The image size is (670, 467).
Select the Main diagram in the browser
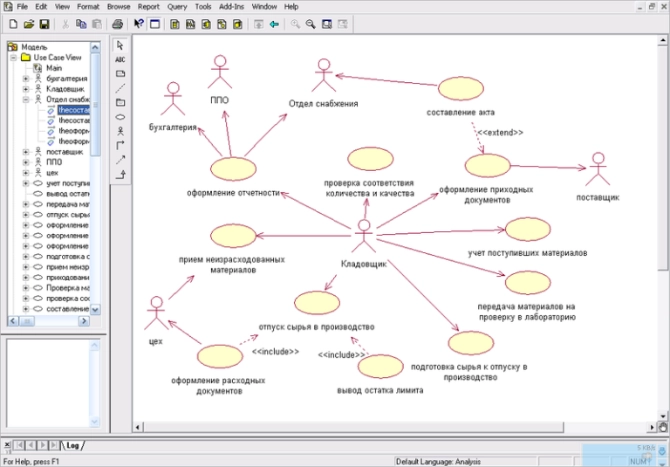(54, 68)
